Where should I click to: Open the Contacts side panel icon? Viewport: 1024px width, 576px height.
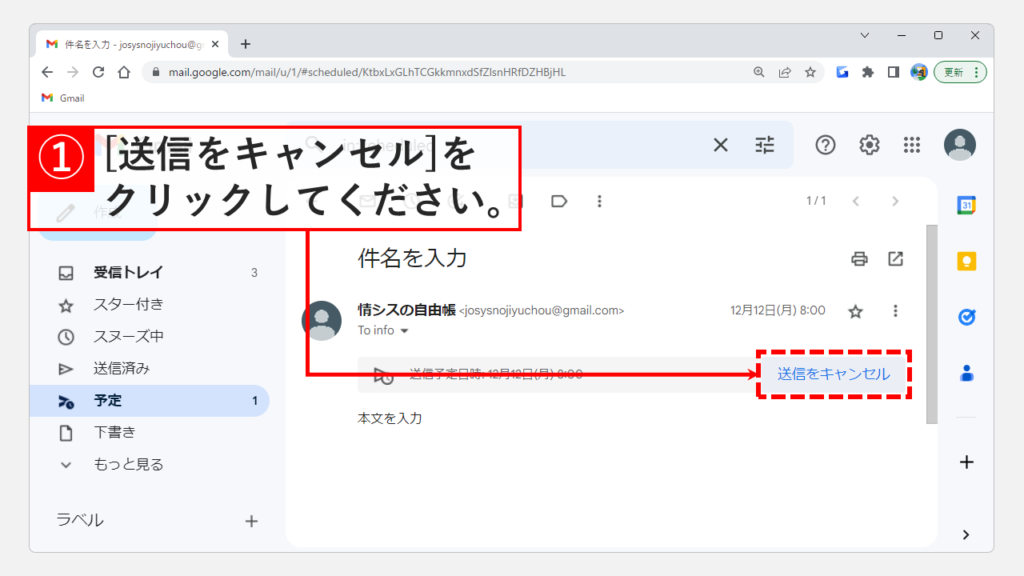[967, 373]
